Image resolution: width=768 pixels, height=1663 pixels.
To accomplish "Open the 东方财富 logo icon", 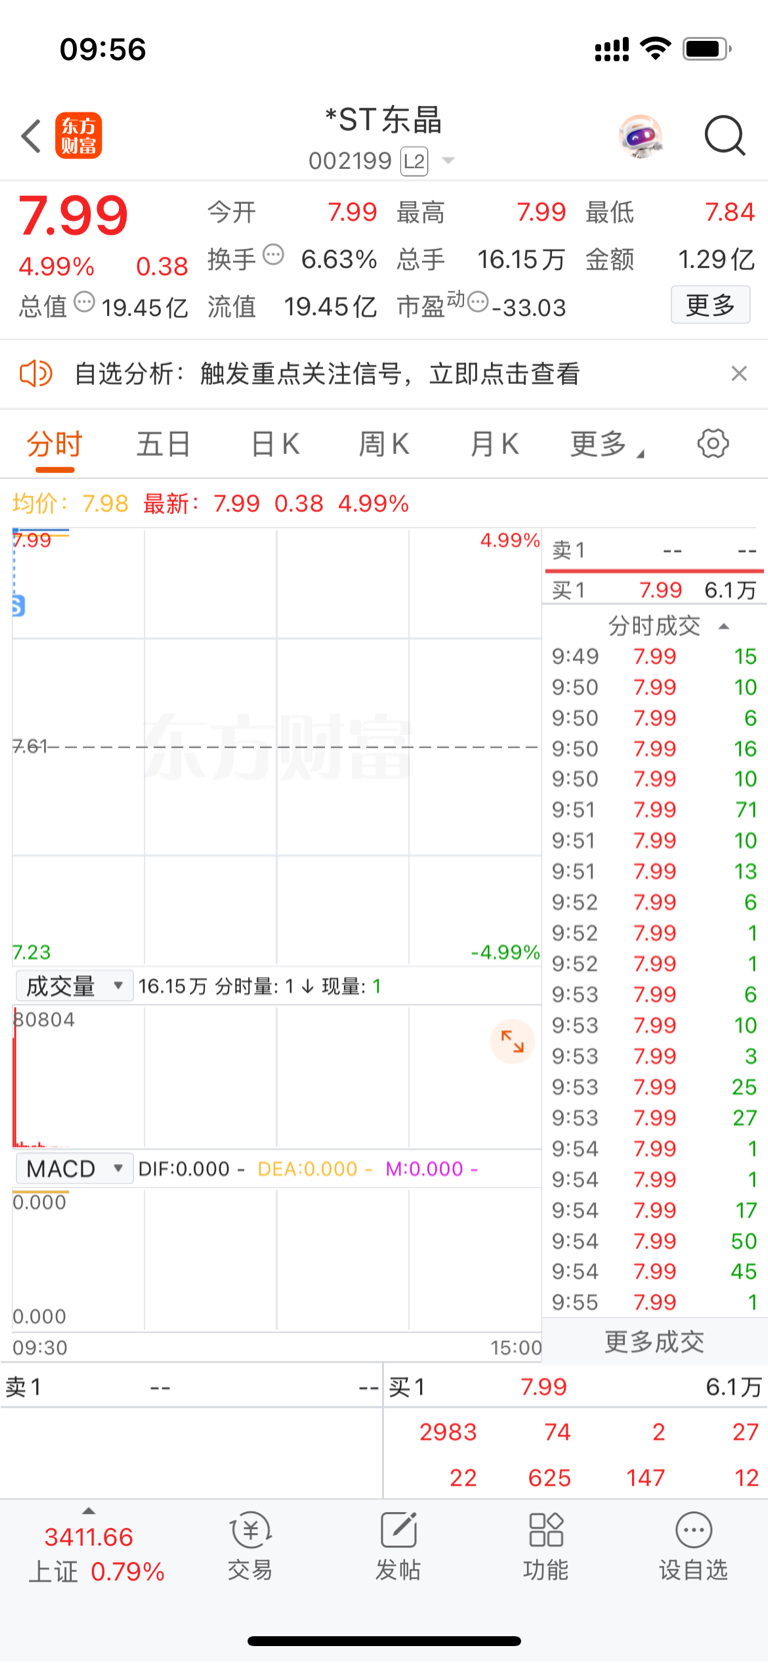I will pyautogui.click(x=79, y=136).
